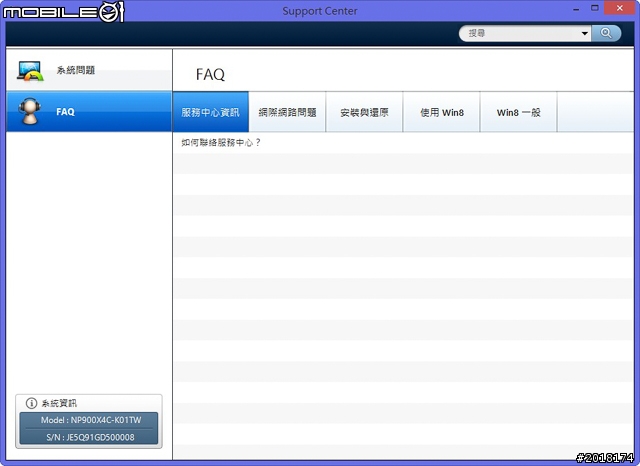Close the Support Center window
Screen dimensions: 640x466
click(619, 8)
